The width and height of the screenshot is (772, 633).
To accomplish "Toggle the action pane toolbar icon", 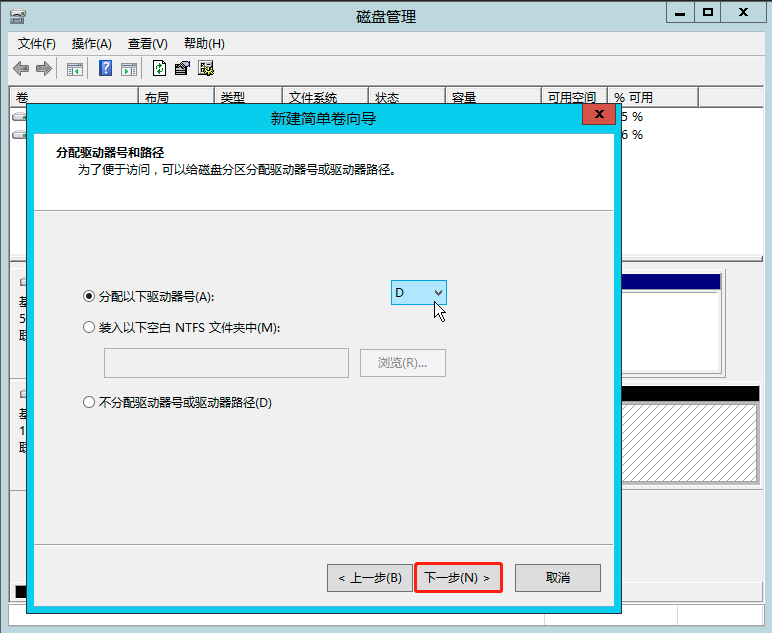I will pyautogui.click(x=129, y=69).
